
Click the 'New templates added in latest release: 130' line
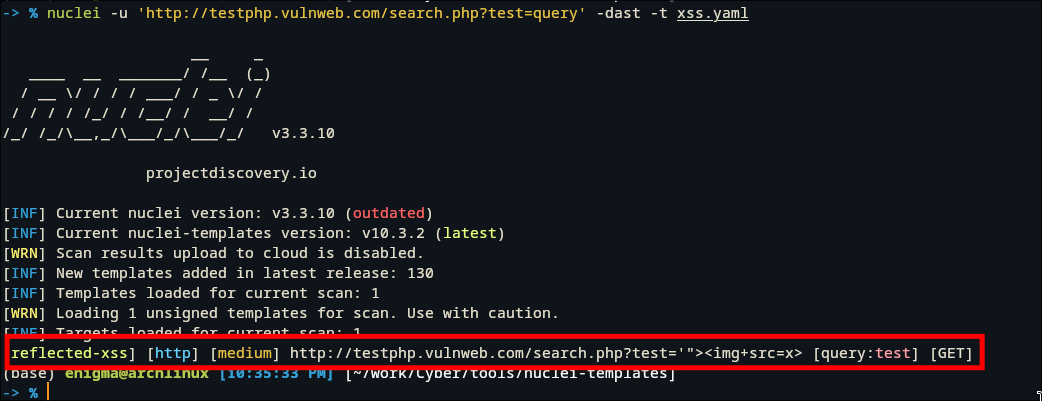coord(244,273)
